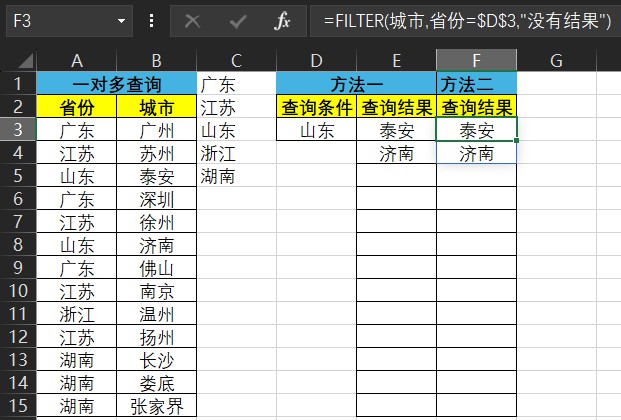Click the Select All corner triangle
Image resolution: width=621 pixels, height=420 pixels.
(20, 61)
